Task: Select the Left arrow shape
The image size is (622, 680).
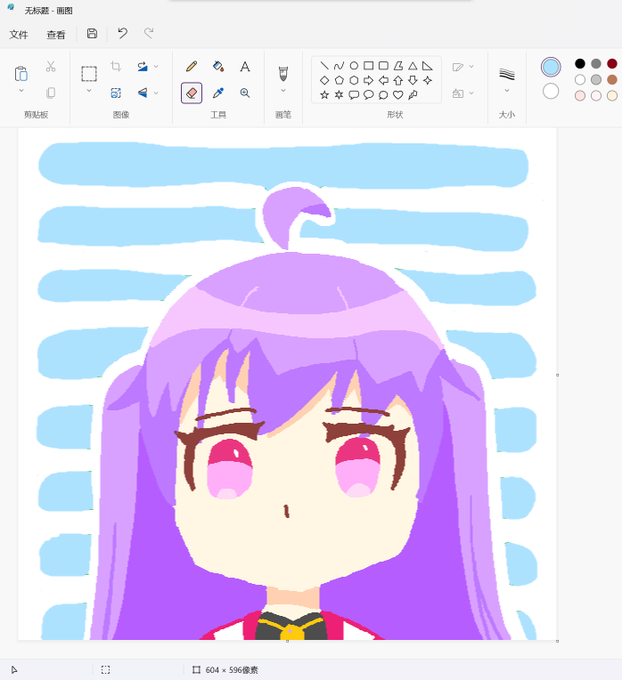Action: pyautogui.click(x=383, y=80)
